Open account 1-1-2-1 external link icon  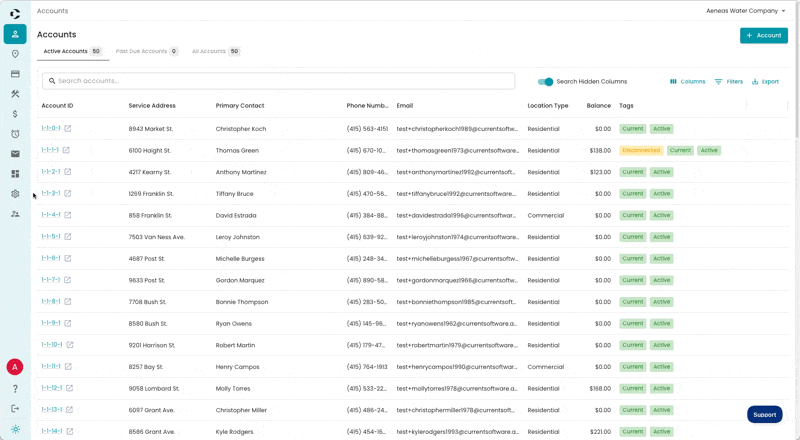point(68,172)
